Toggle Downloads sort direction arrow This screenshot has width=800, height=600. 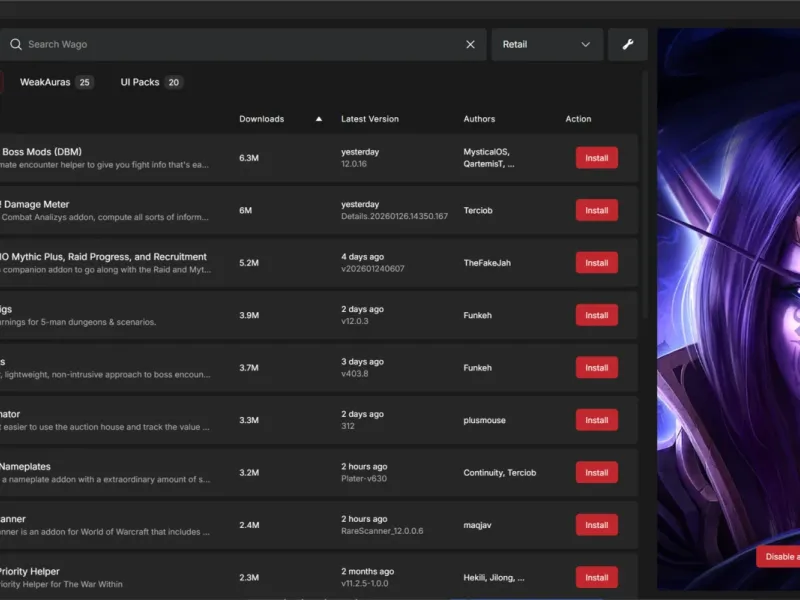click(319, 119)
